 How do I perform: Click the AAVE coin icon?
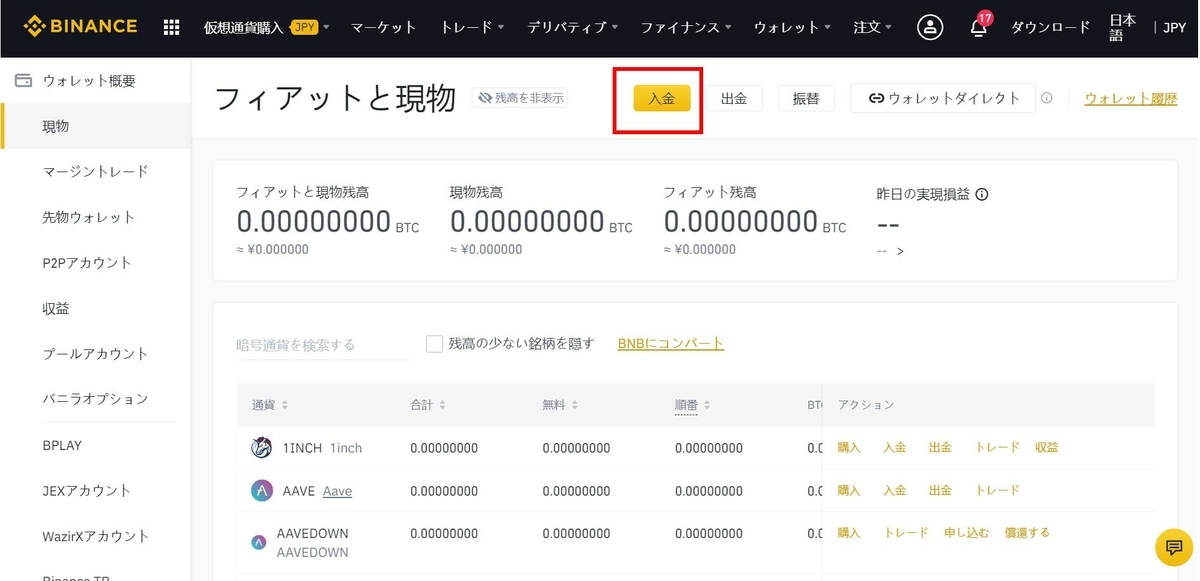click(x=261, y=491)
